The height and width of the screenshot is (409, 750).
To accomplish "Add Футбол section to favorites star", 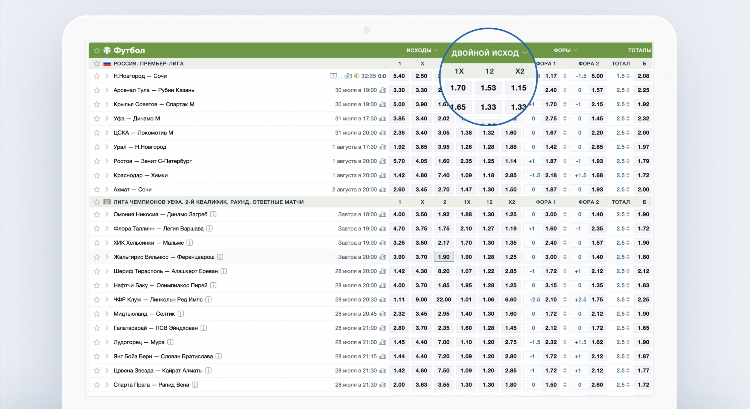I will click(x=97, y=50).
